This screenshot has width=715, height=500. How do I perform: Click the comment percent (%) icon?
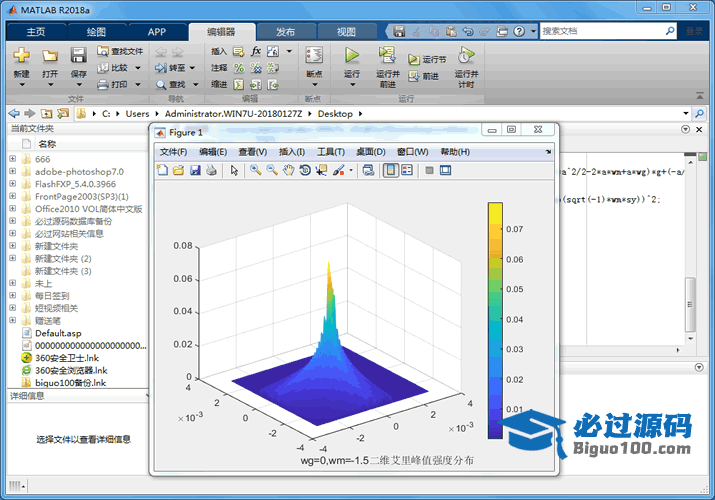tap(238, 68)
